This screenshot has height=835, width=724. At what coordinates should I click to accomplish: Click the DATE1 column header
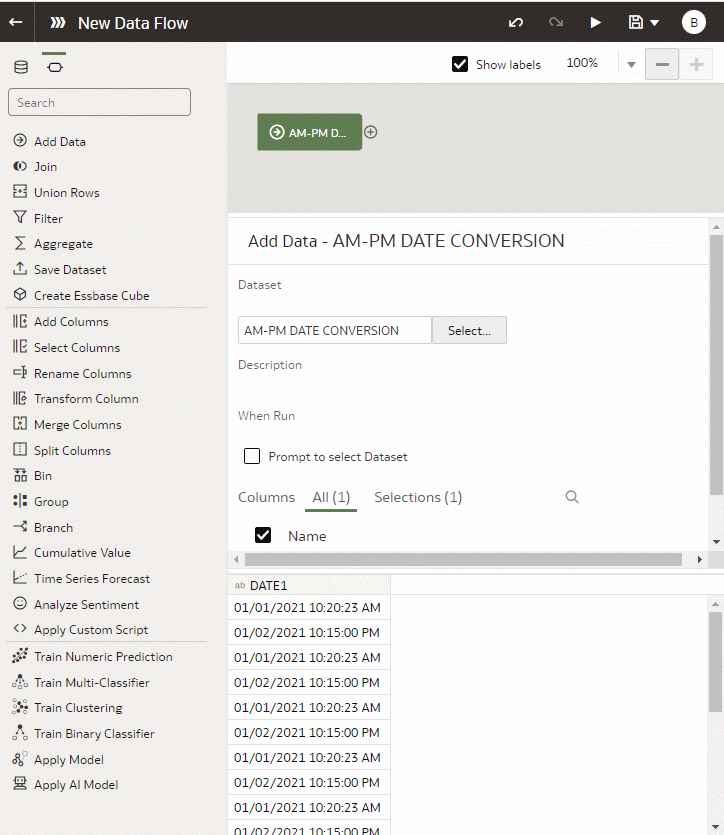pos(309,585)
